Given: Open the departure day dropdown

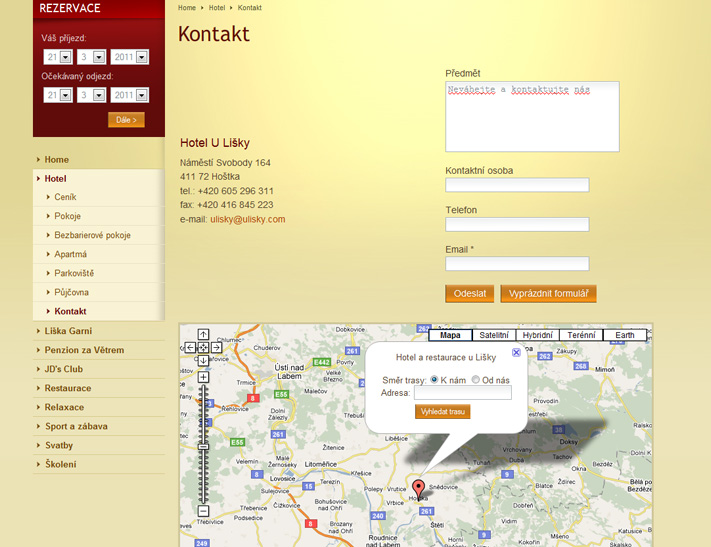Looking at the screenshot, I should click(58, 95).
